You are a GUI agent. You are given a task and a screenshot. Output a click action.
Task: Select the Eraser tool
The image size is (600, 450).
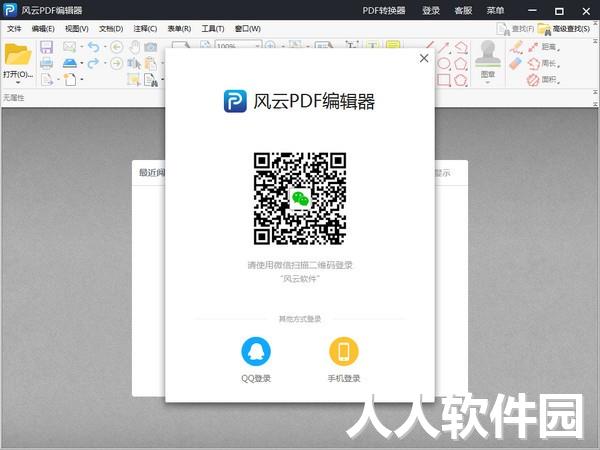516,63
